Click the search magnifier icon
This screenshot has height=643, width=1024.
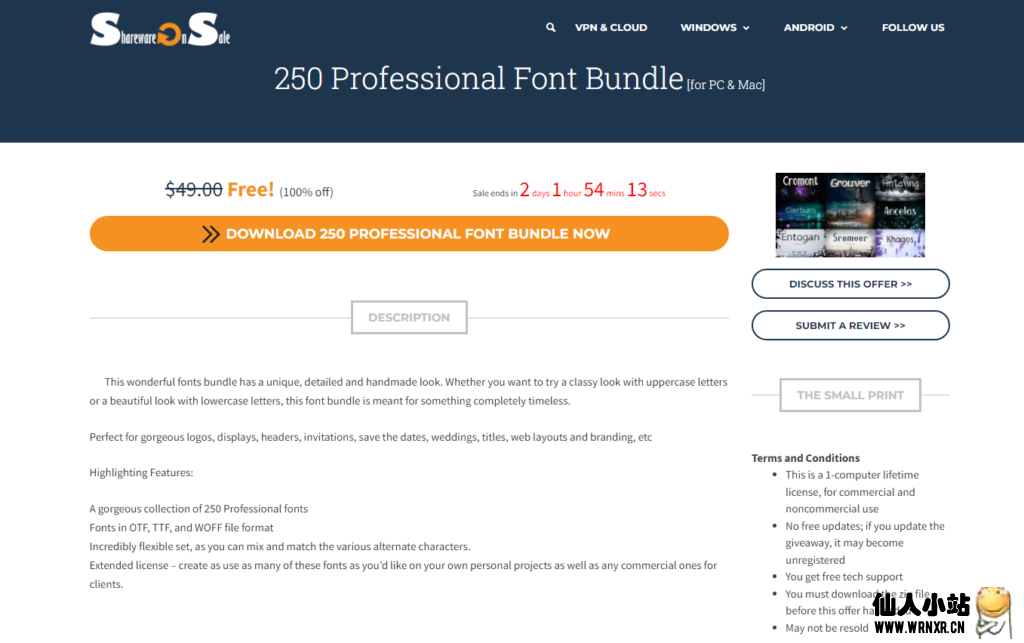[550, 28]
